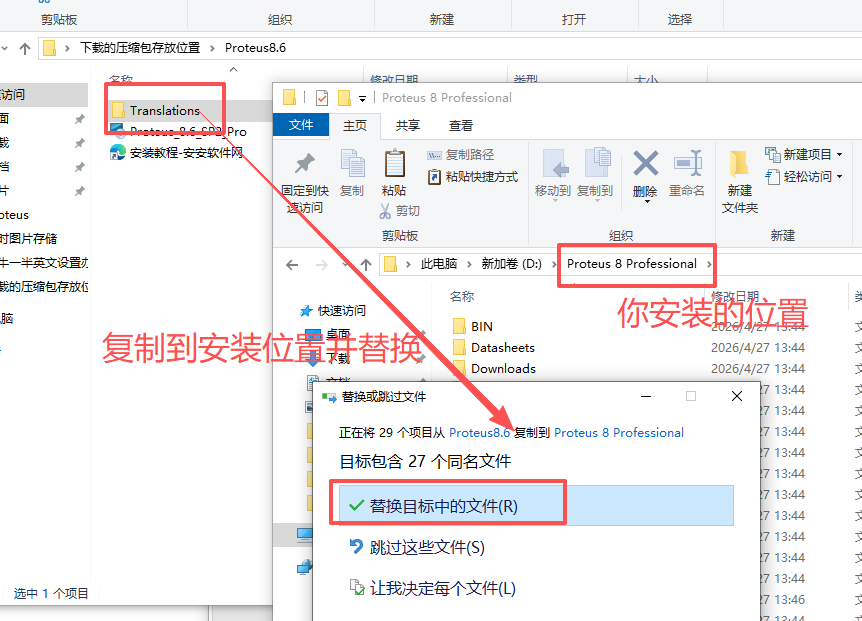Click the Properties checkmark icon in title bar

[322, 98]
